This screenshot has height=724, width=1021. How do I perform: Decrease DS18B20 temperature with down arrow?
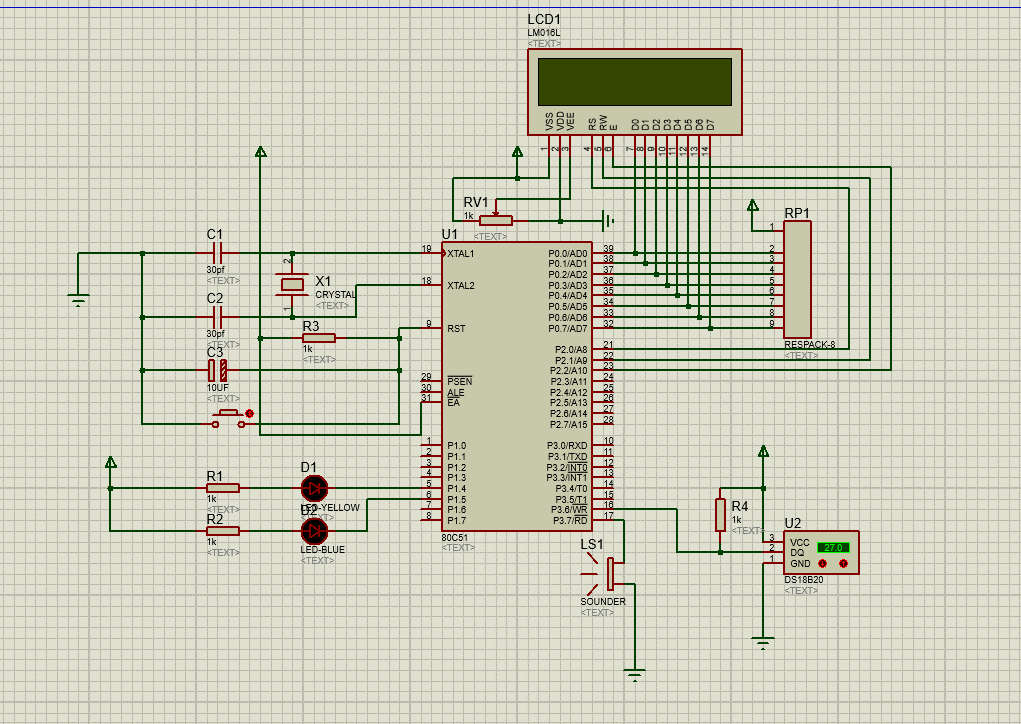(822, 564)
